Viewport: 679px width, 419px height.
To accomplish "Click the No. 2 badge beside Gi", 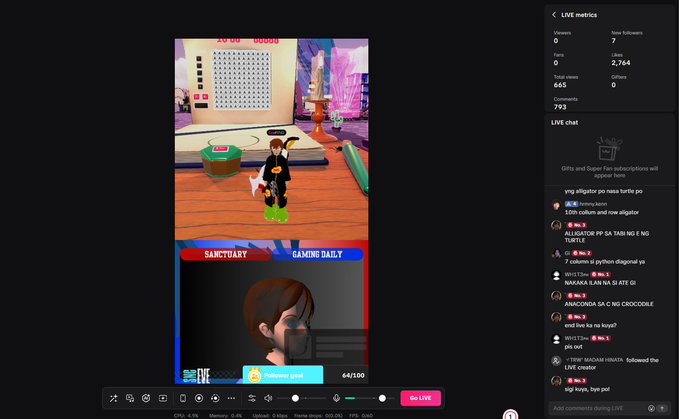I will 582,253.
